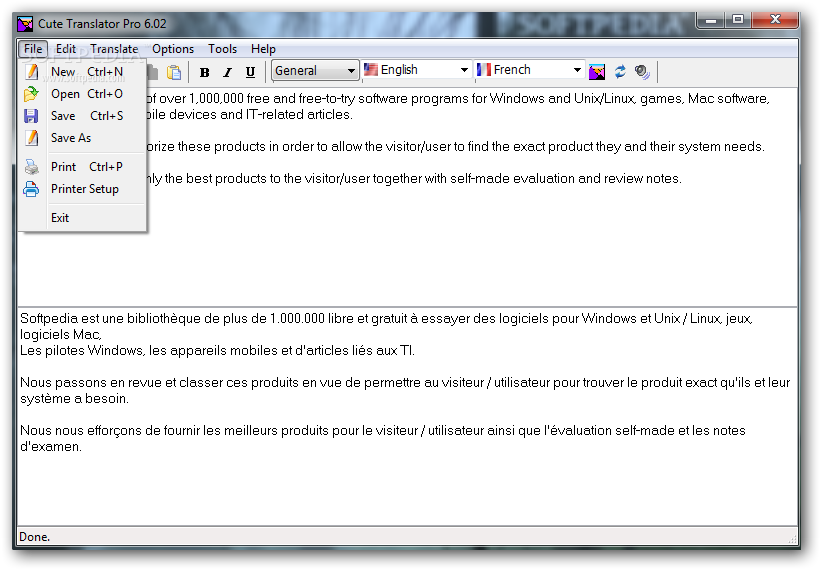821x570 pixels.
Task: Click the 'Cute Translator Pro 6.02' title text
Action: pyautogui.click(x=102, y=24)
